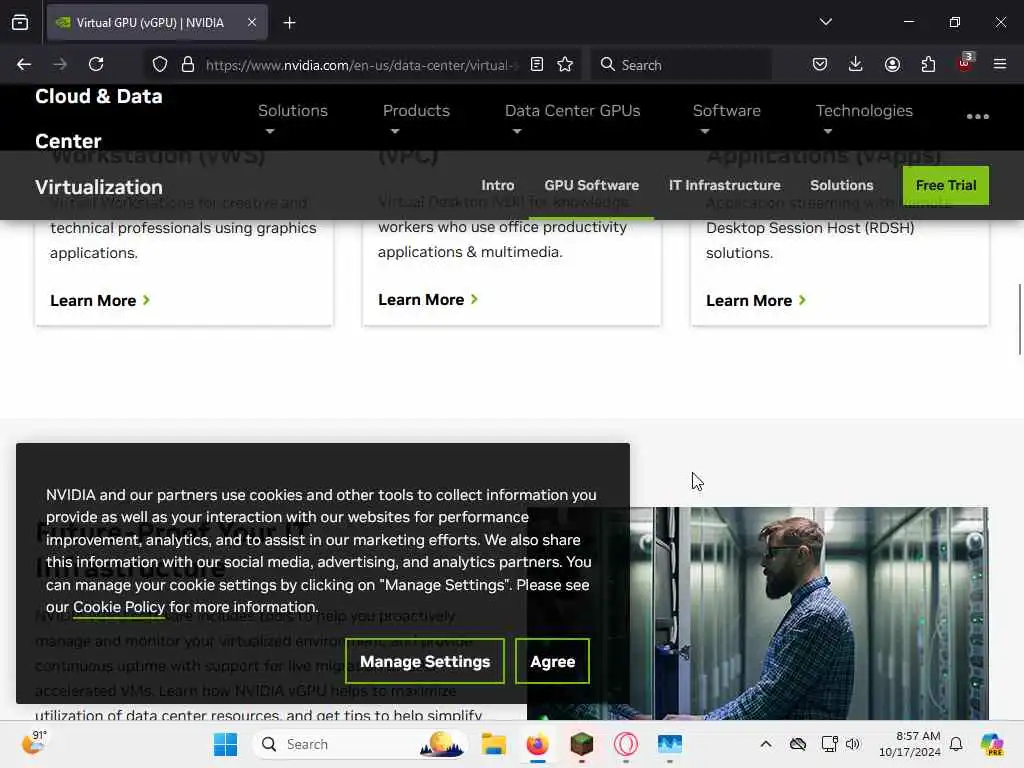
Task: Reload the current NVIDIA page
Action: click(x=96, y=64)
